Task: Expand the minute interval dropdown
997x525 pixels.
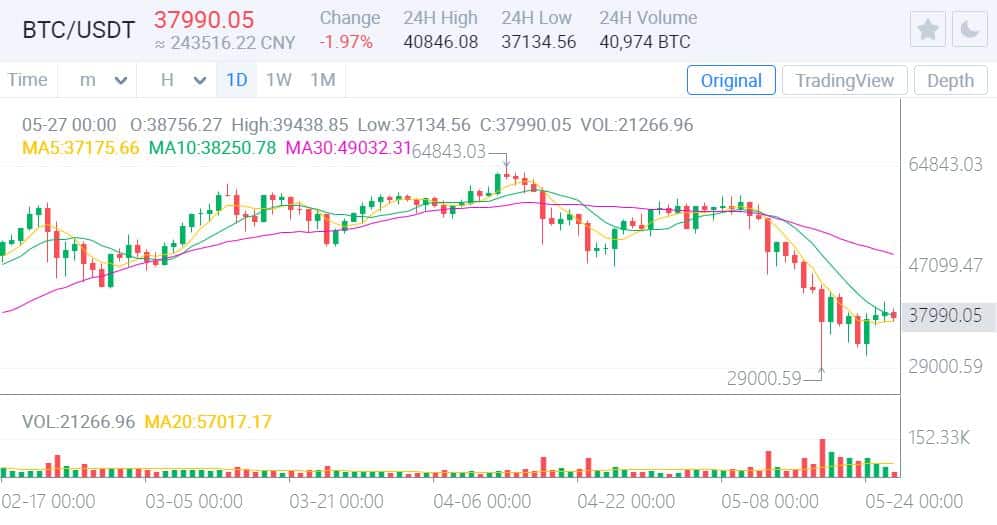Action: tap(105, 80)
